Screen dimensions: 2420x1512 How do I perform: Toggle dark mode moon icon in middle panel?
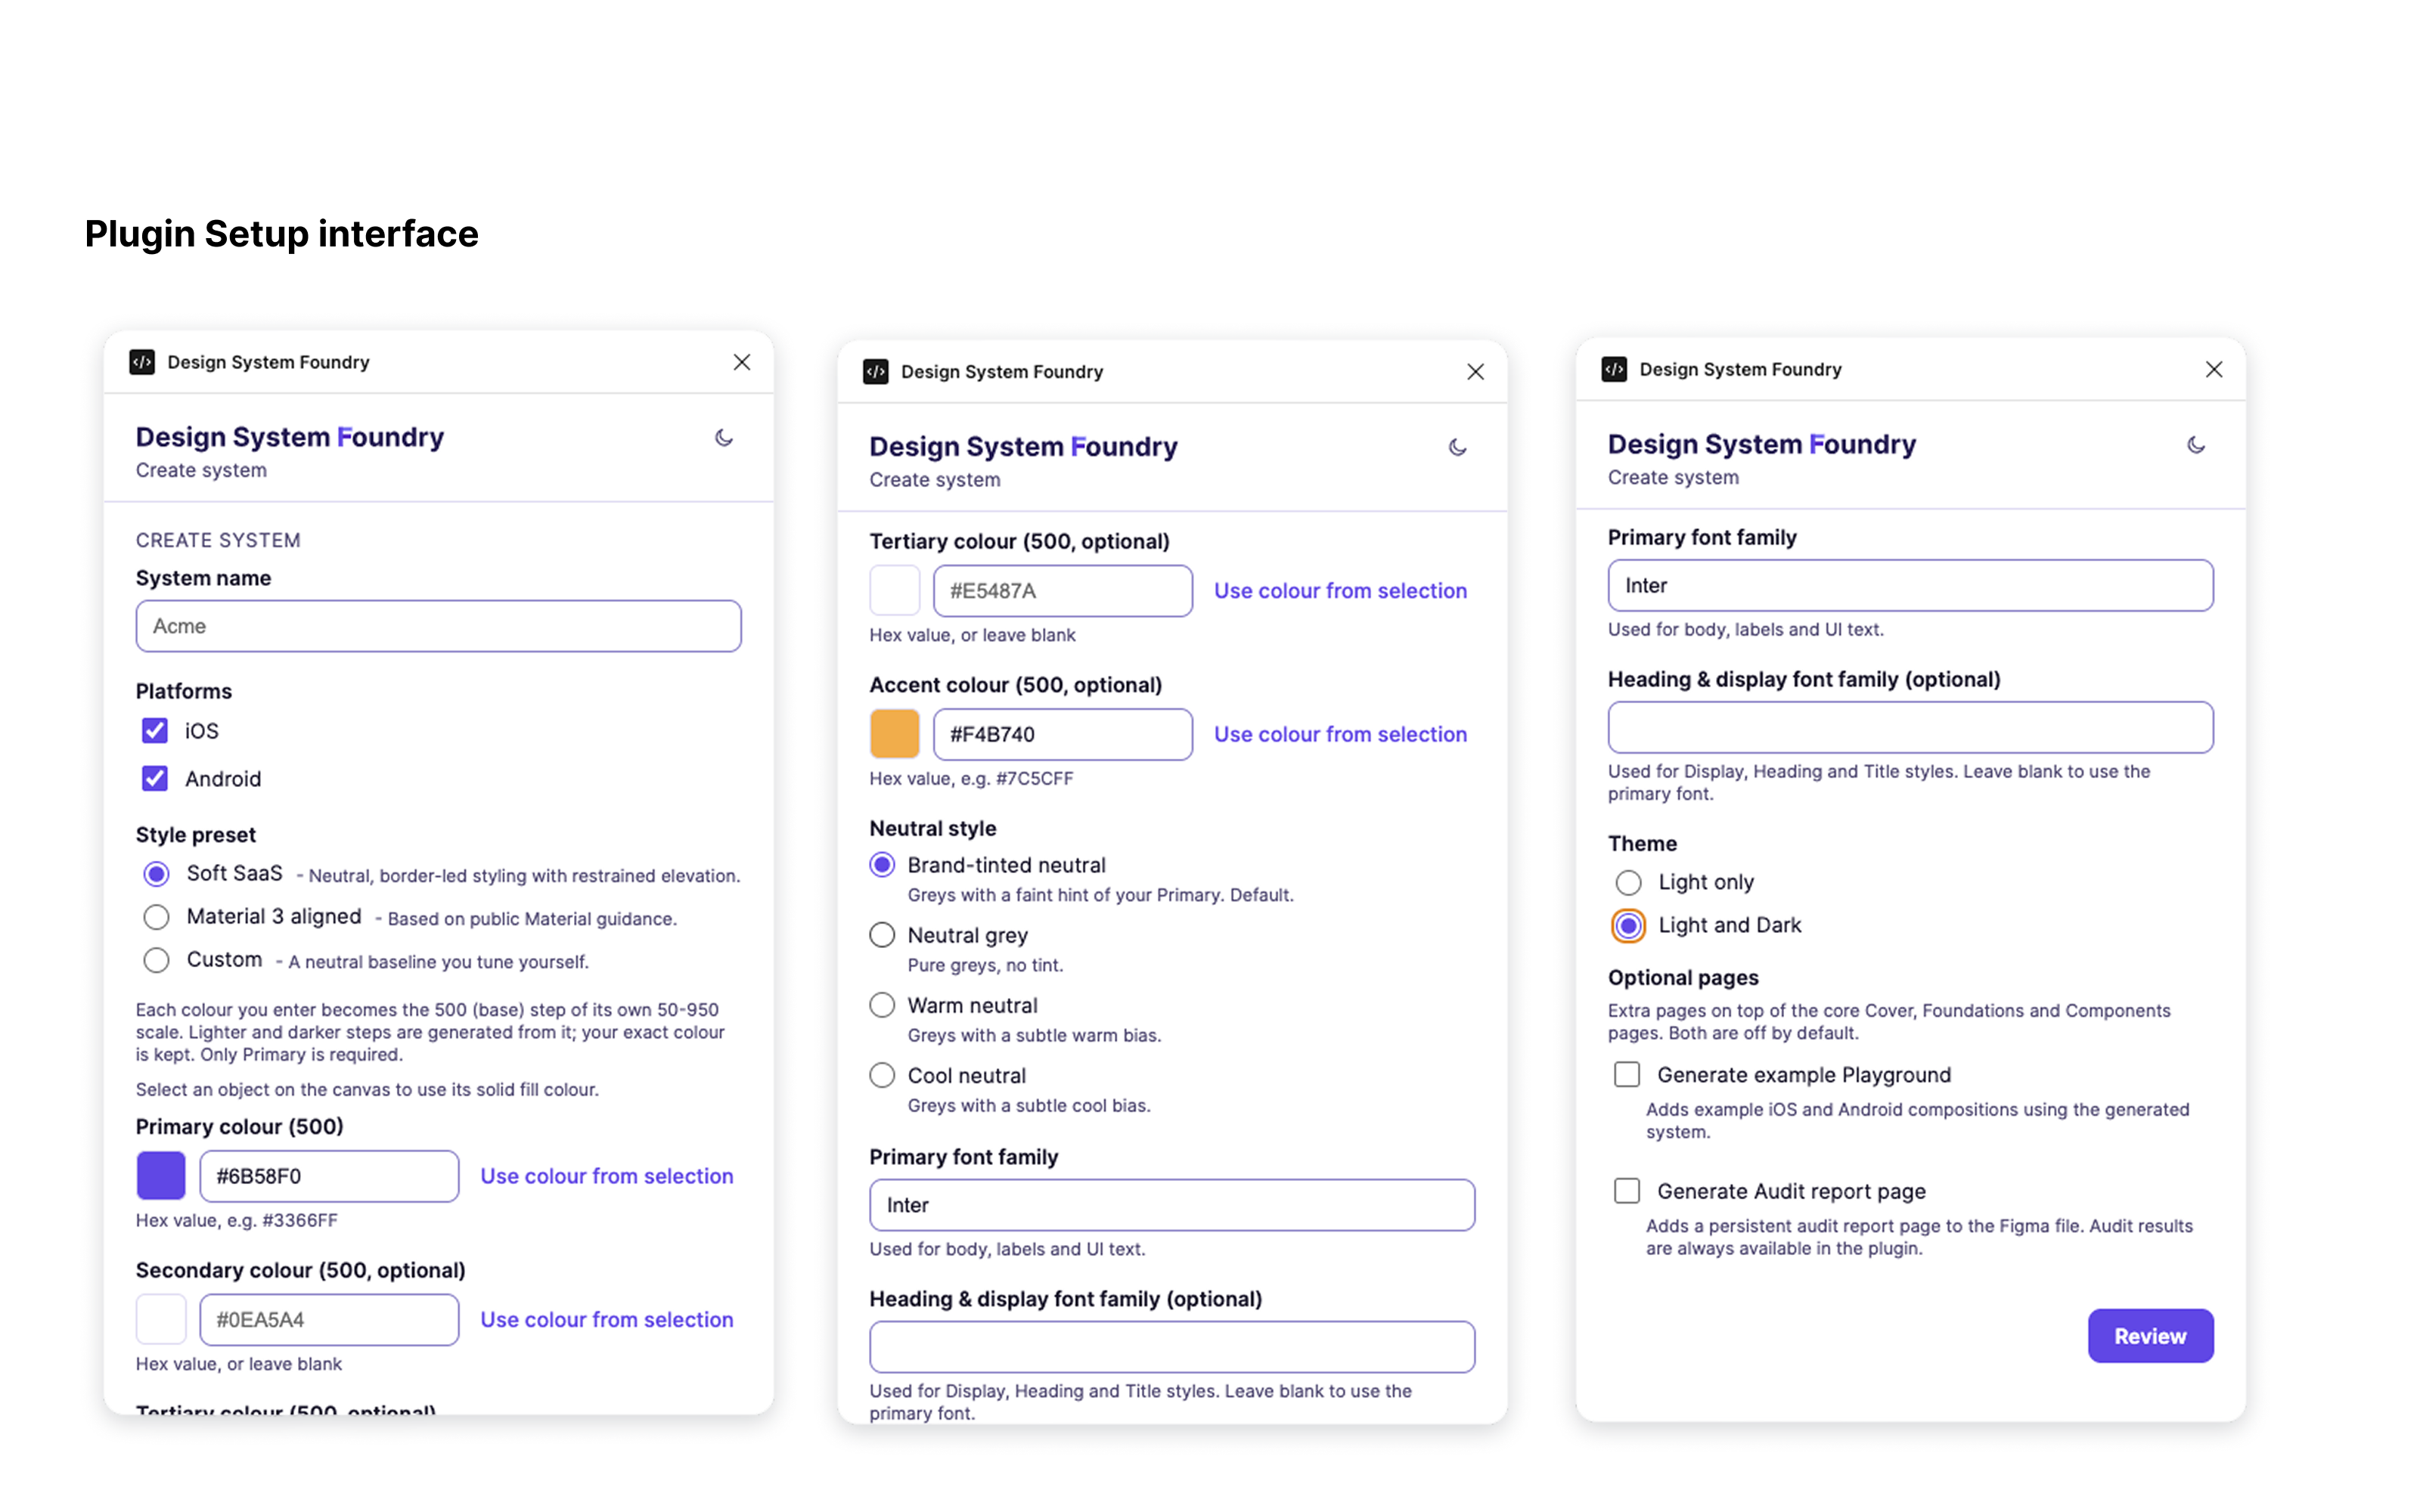point(1457,447)
